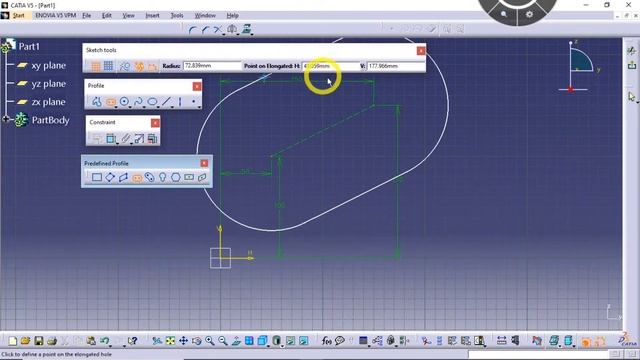Viewport: 640px width, 360px height.
Task: Open the Edit menu
Action: pyautogui.click(x=107, y=16)
